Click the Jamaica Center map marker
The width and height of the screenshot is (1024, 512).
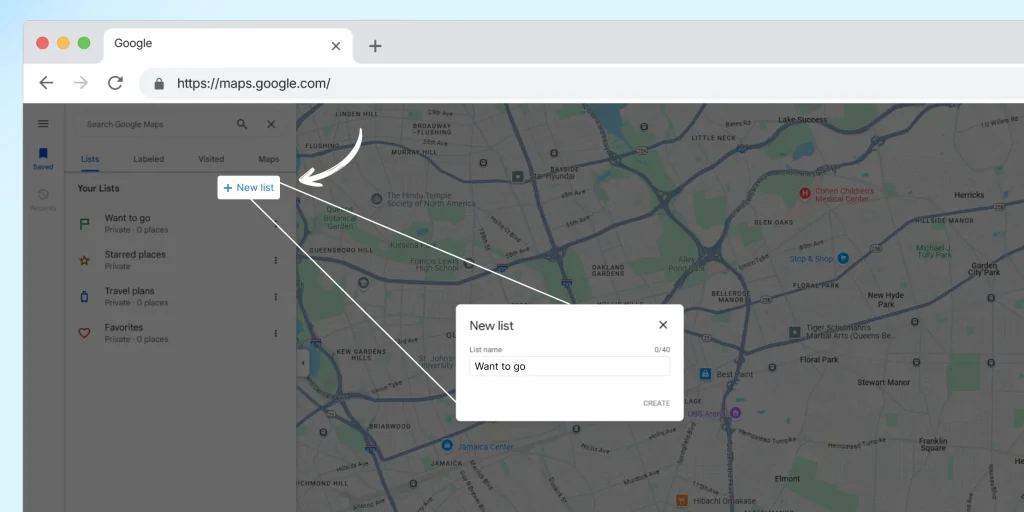447,445
